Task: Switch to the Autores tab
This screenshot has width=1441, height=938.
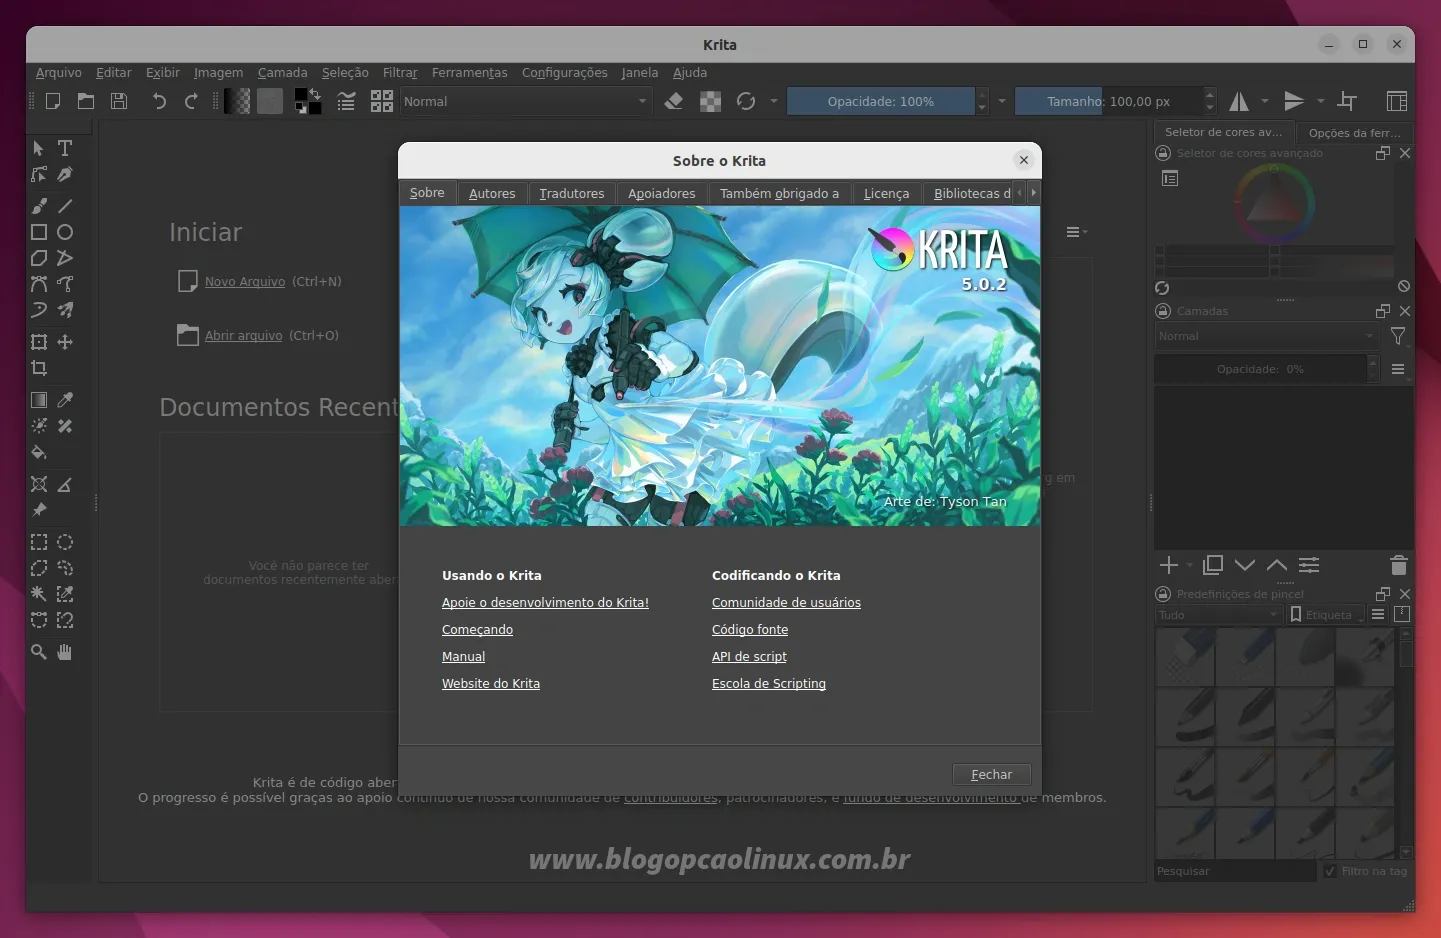Action: point(492,193)
